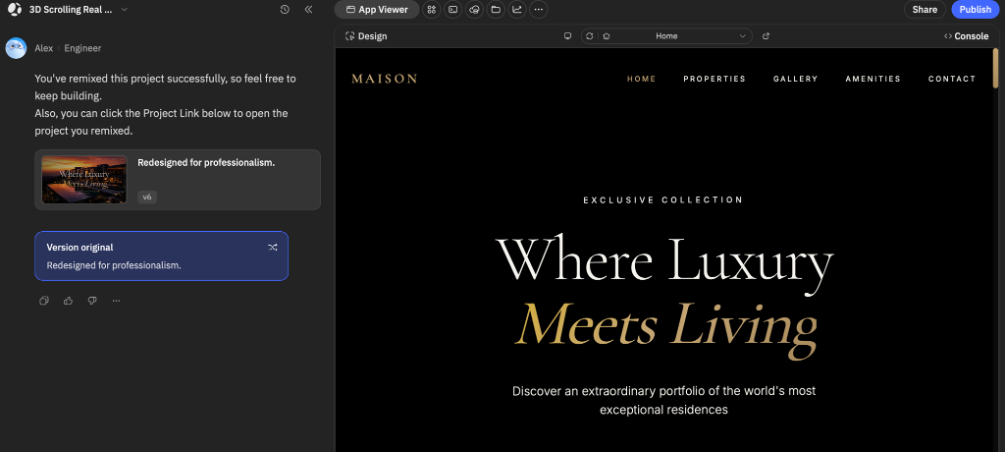This screenshot has height=452, width=1006.
Task: Toggle the Design mode button
Action: pos(366,37)
